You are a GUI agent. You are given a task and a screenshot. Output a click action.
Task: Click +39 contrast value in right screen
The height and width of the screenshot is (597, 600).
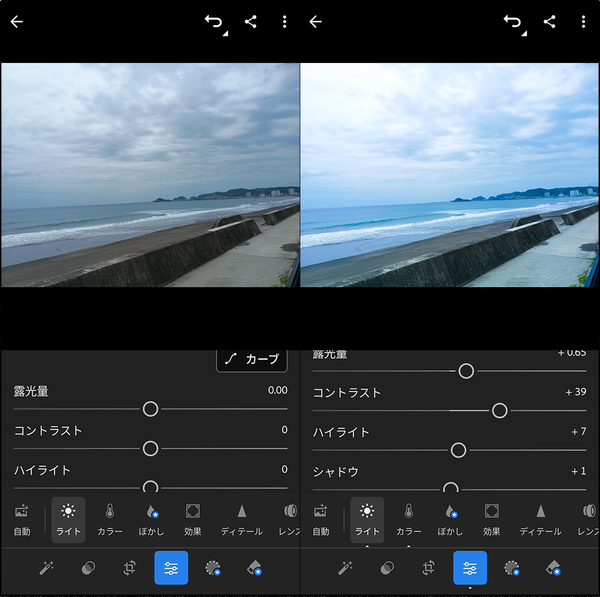click(x=576, y=392)
